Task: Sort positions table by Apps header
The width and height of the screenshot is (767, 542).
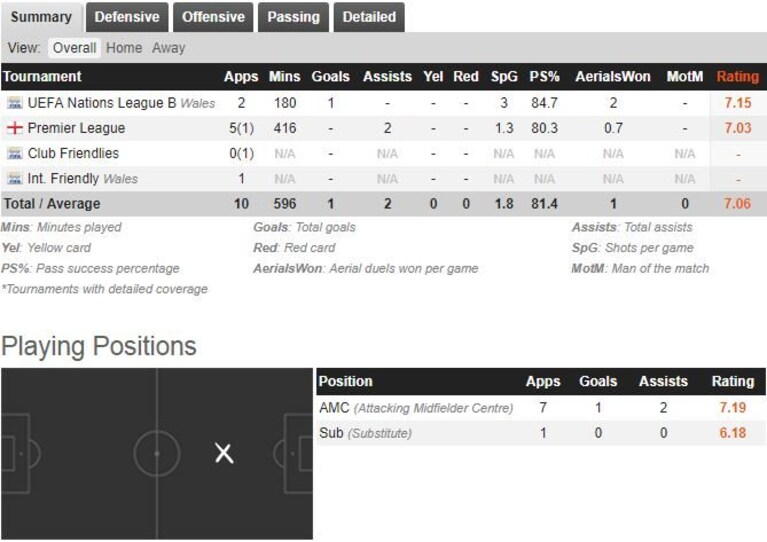Action: (x=543, y=382)
